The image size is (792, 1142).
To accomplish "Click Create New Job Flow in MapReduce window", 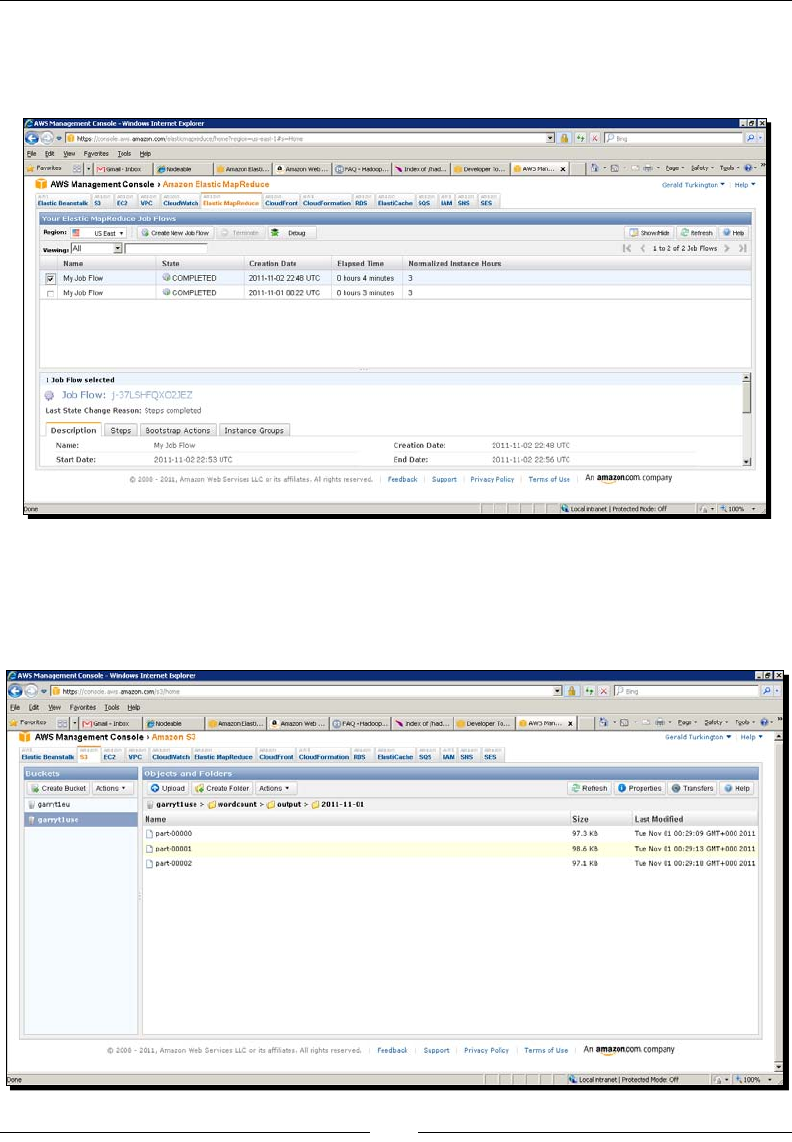I will click(176, 233).
